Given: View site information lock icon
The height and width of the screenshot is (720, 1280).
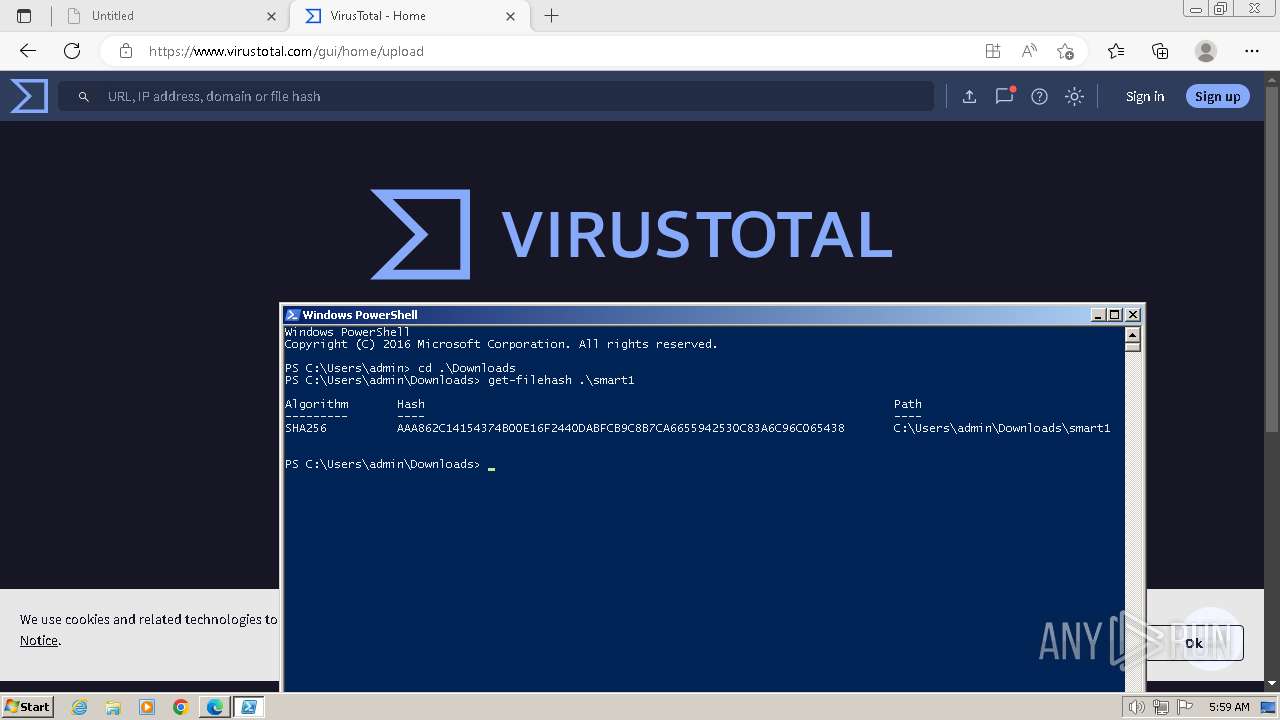Looking at the screenshot, I should click(x=125, y=51).
